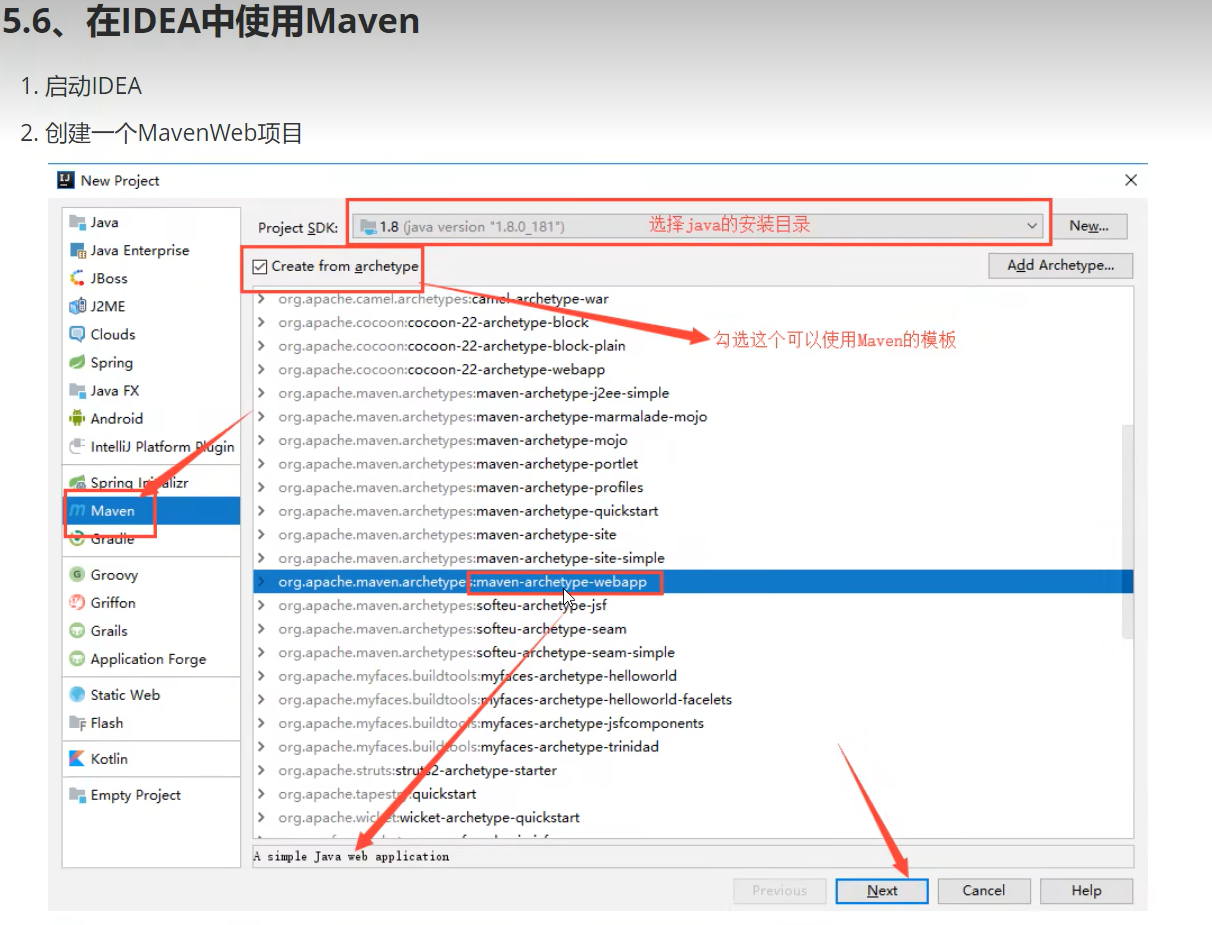The height and width of the screenshot is (925, 1212).
Task: Click the archetype list vertical scrollbar
Action: click(1127, 530)
